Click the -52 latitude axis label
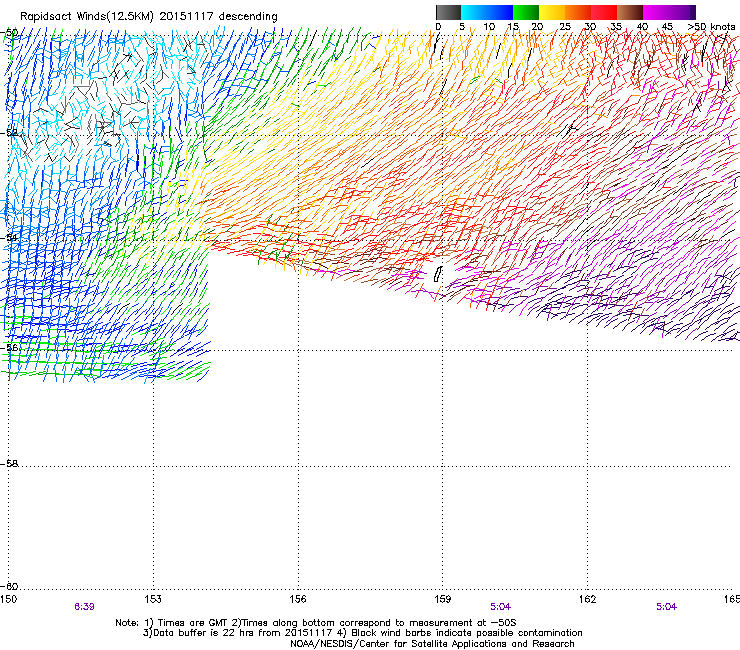This screenshot has width=740, height=650. point(9,133)
